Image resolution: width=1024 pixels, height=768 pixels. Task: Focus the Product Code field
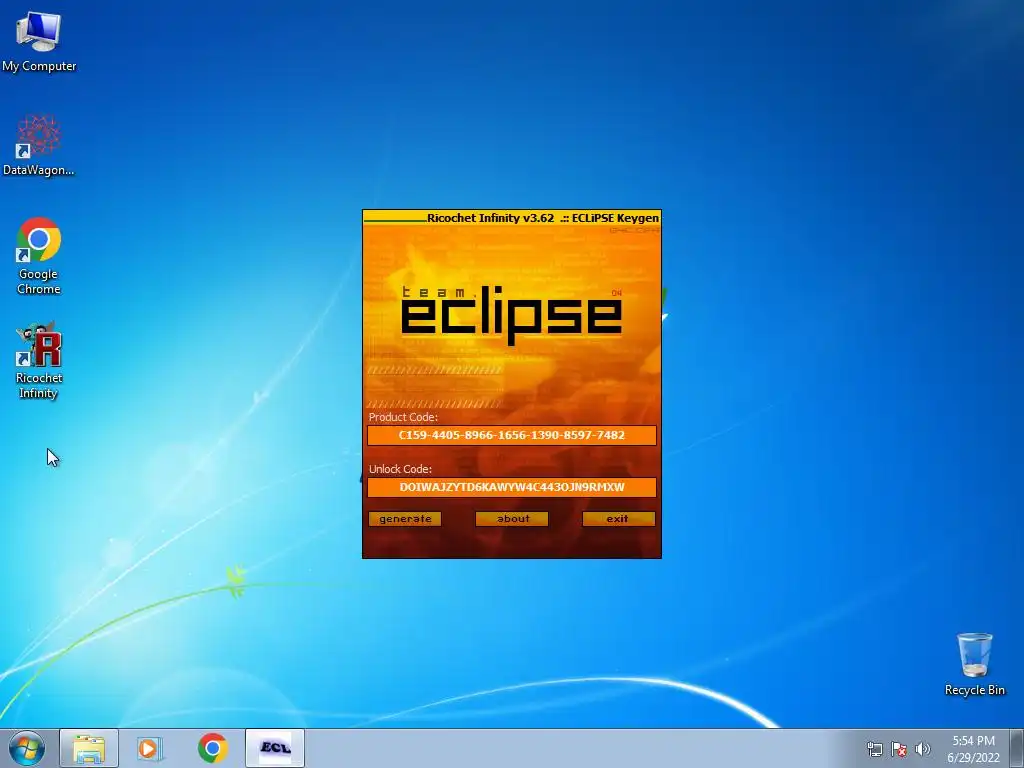pos(512,435)
